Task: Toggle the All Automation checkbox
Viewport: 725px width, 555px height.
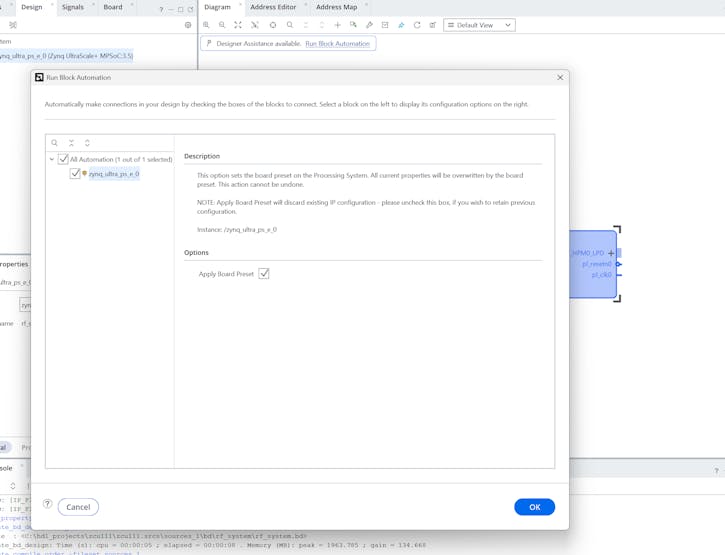Action: pyautogui.click(x=63, y=159)
